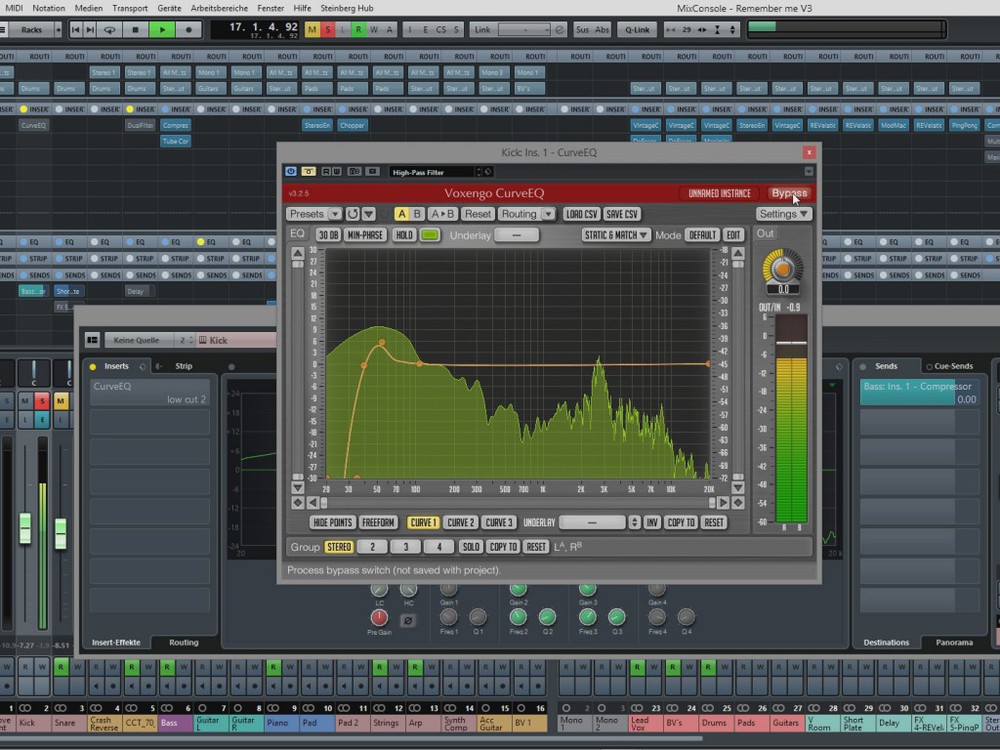Click Save CSV button

622,214
